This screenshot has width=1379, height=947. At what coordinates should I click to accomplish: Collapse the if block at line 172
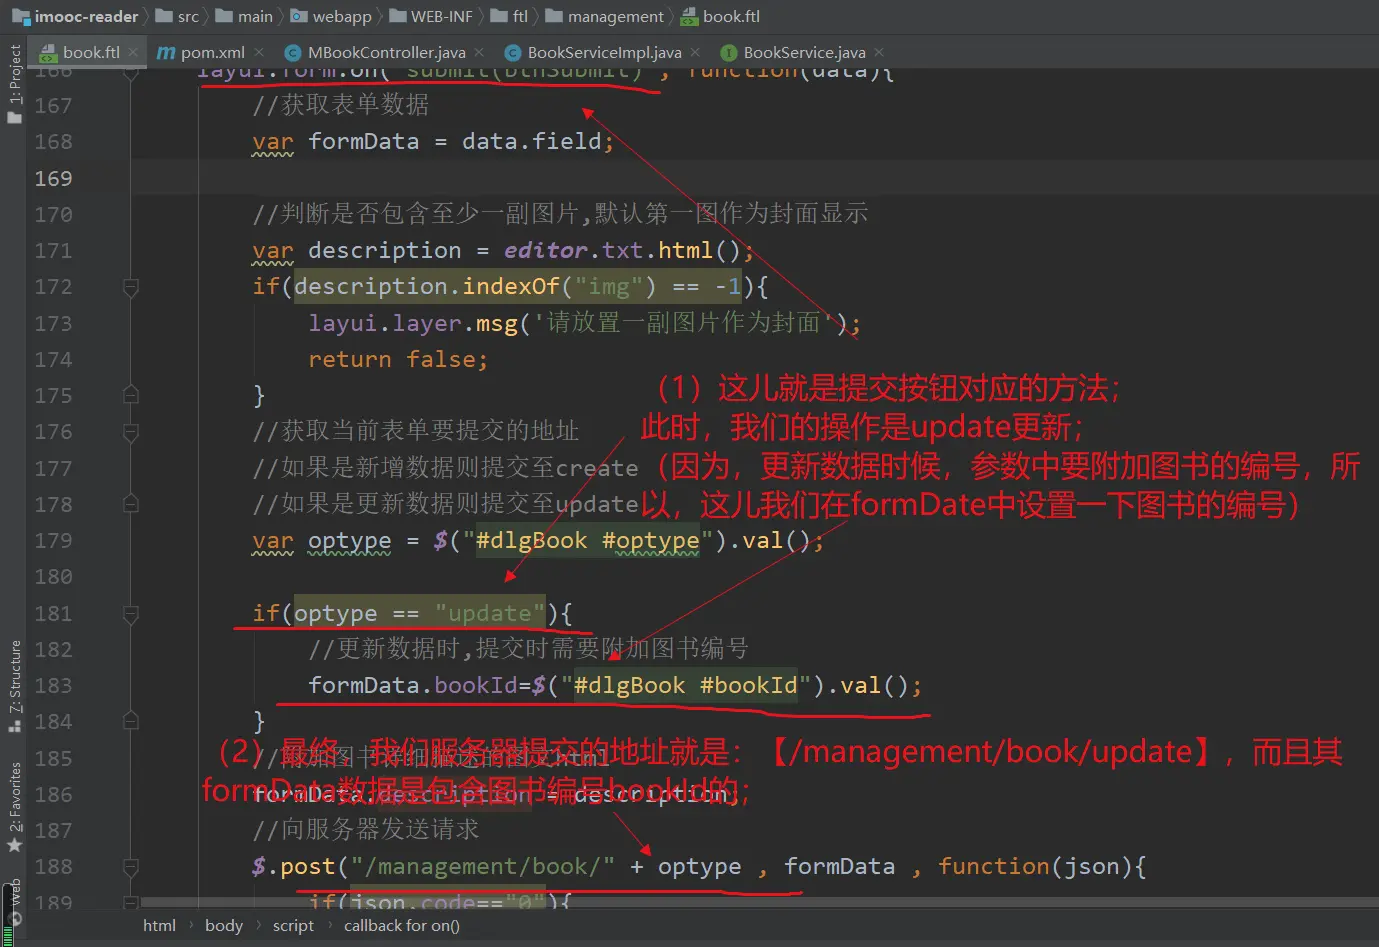(130, 287)
